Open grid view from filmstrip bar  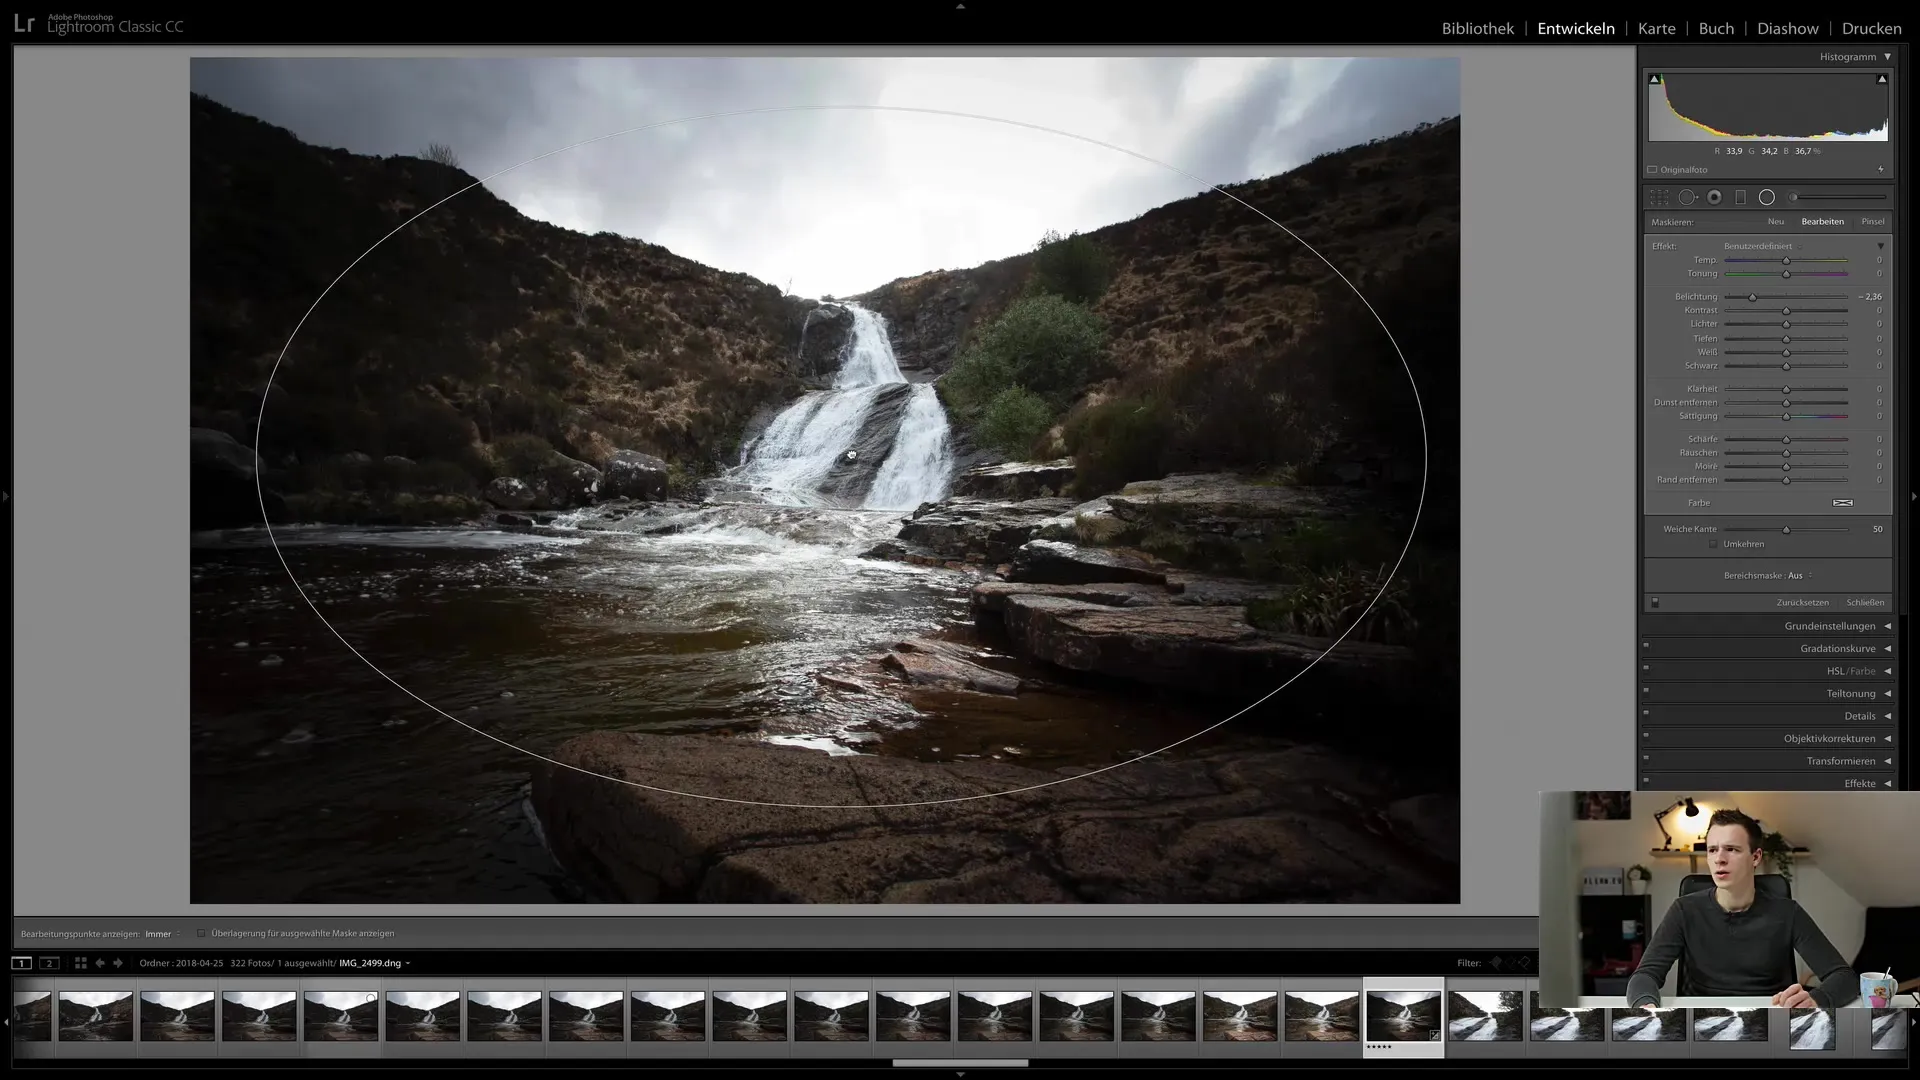pyautogui.click(x=81, y=963)
